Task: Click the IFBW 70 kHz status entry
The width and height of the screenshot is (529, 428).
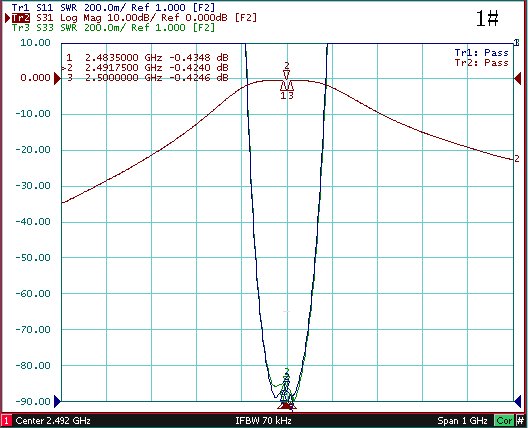Action: [263, 421]
